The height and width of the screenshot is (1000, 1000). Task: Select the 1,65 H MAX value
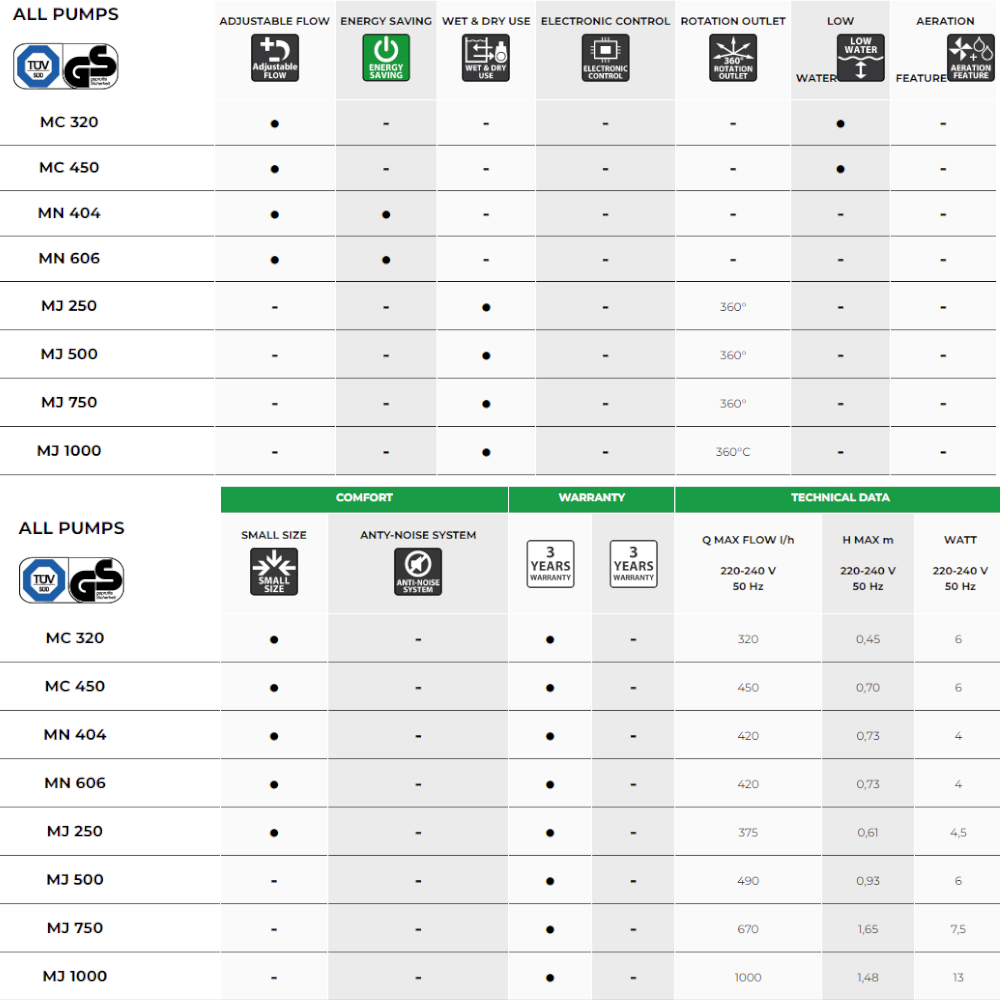pos(867,929)
